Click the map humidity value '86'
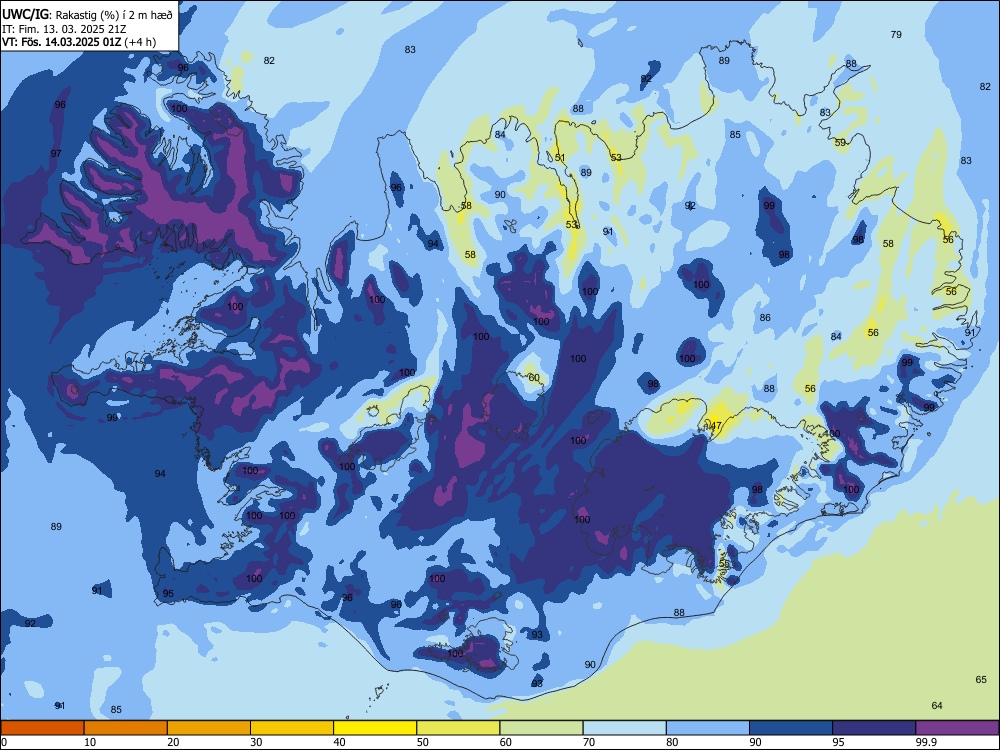 point(765,317)
